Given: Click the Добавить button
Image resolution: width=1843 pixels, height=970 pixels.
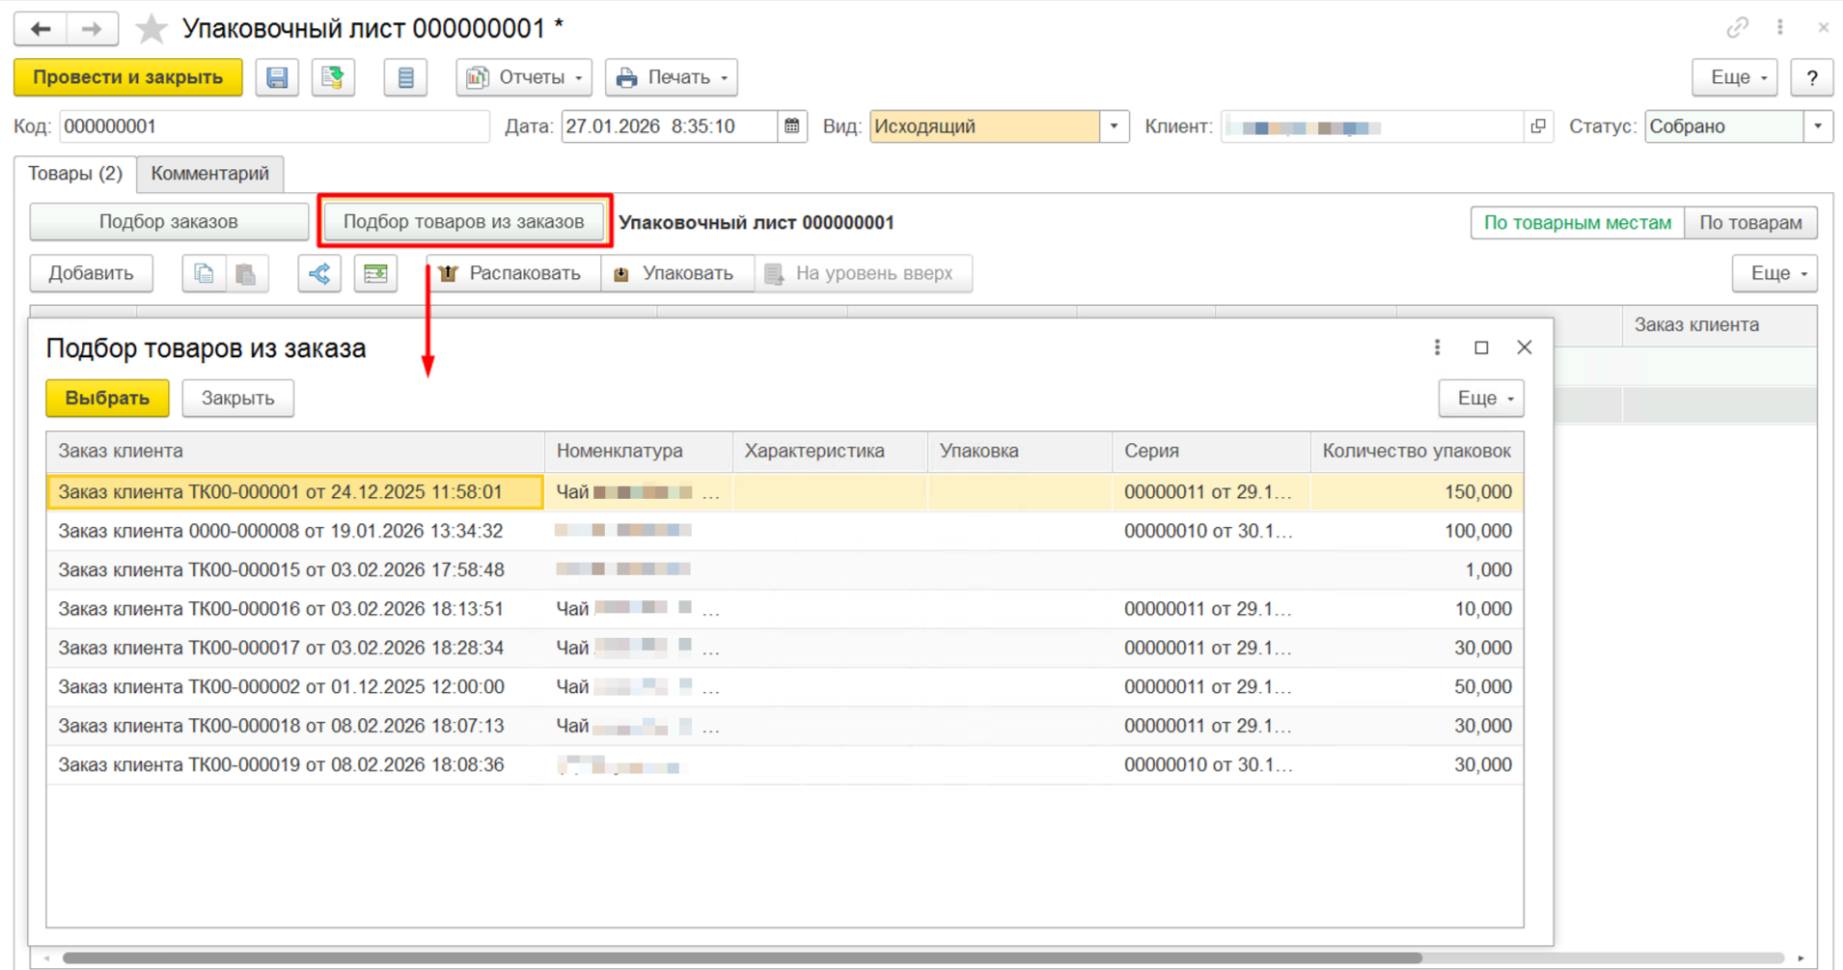Looking at the screenshot, I should point(91,273).
